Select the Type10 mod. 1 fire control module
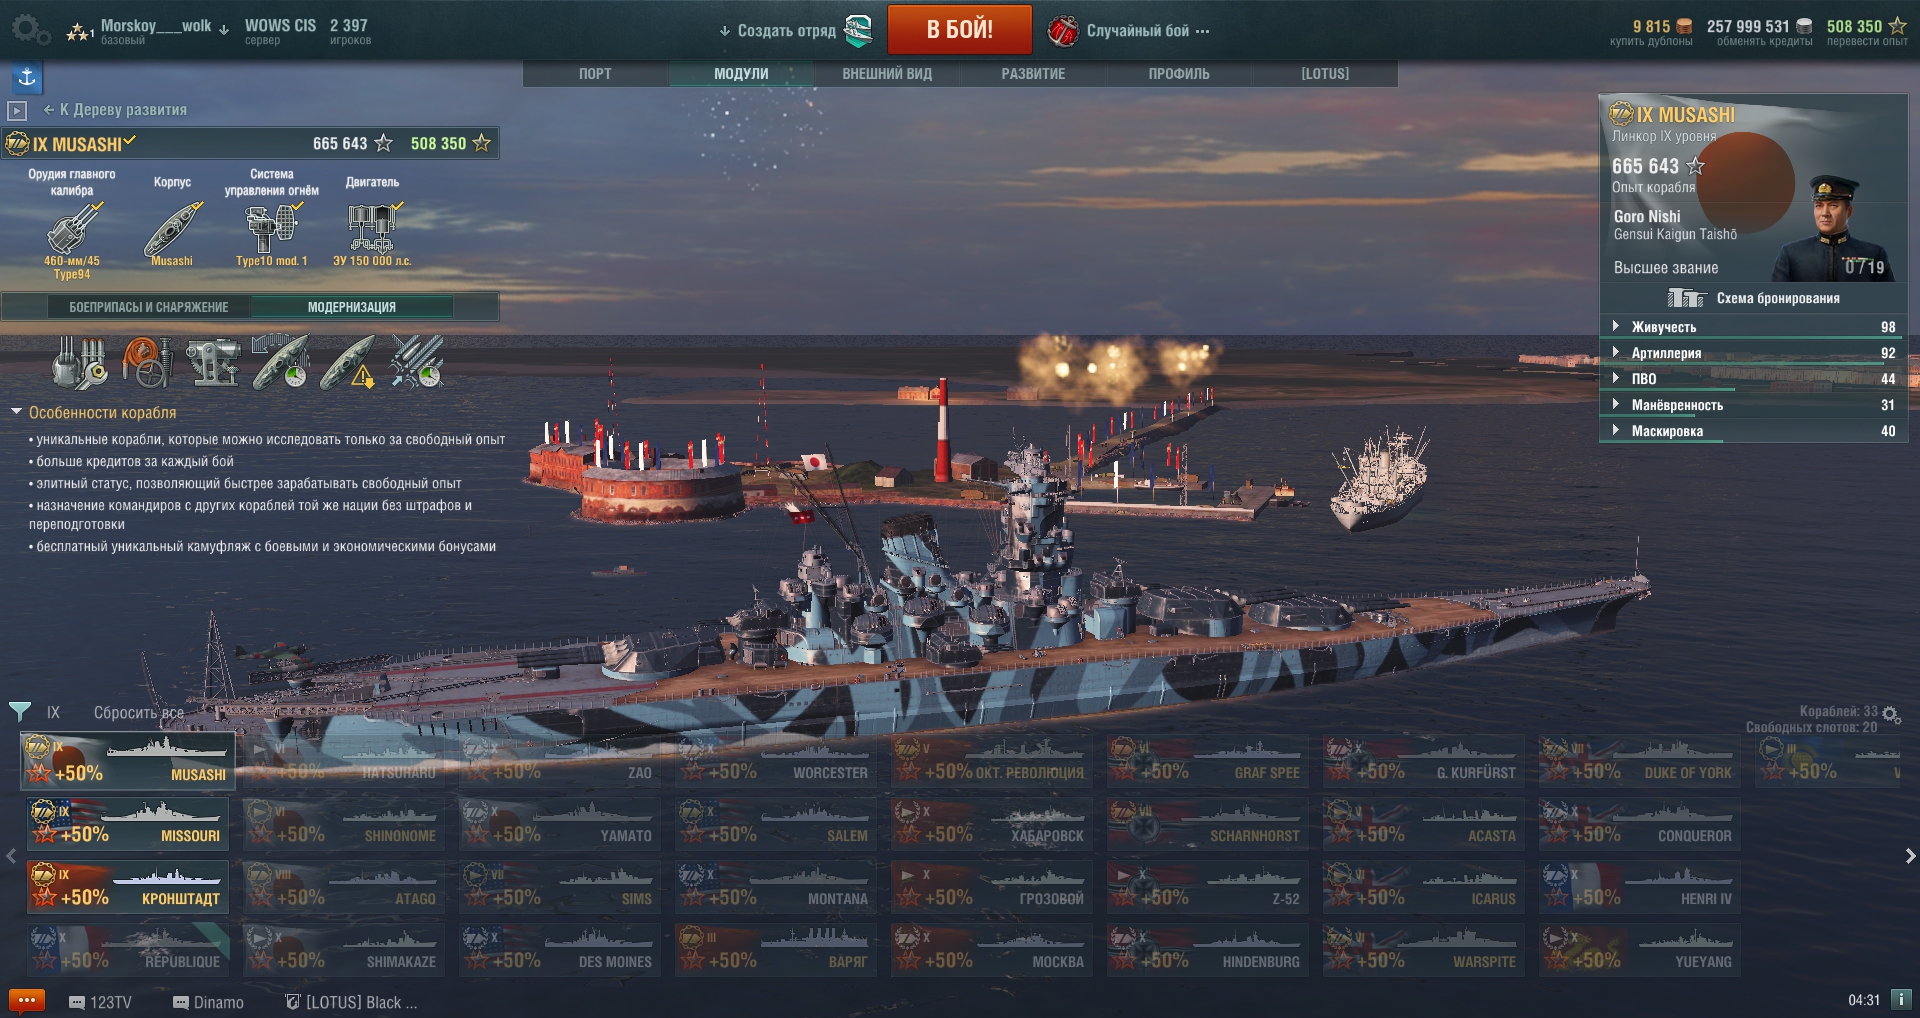Screen dimensions: 1920x1018 (272, 229)
